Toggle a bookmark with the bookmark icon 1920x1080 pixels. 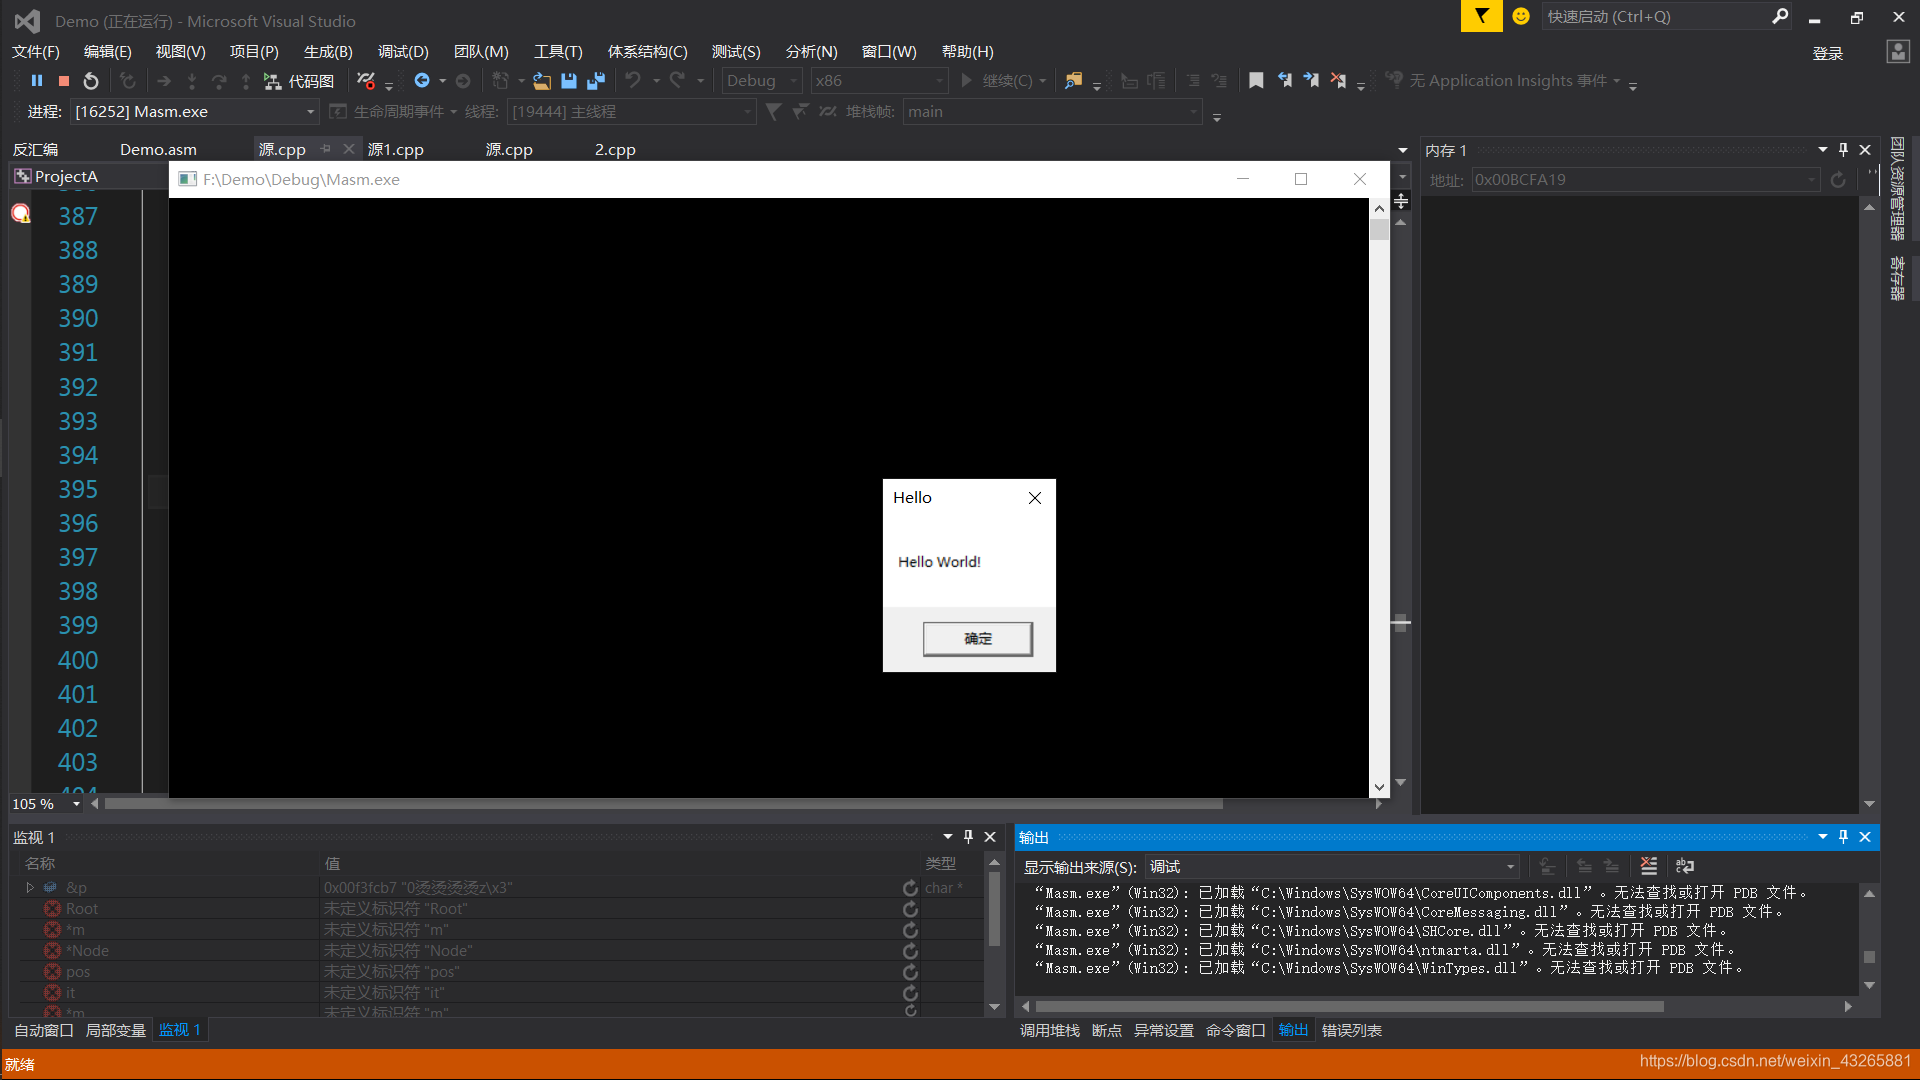(x=1256, y=80)
